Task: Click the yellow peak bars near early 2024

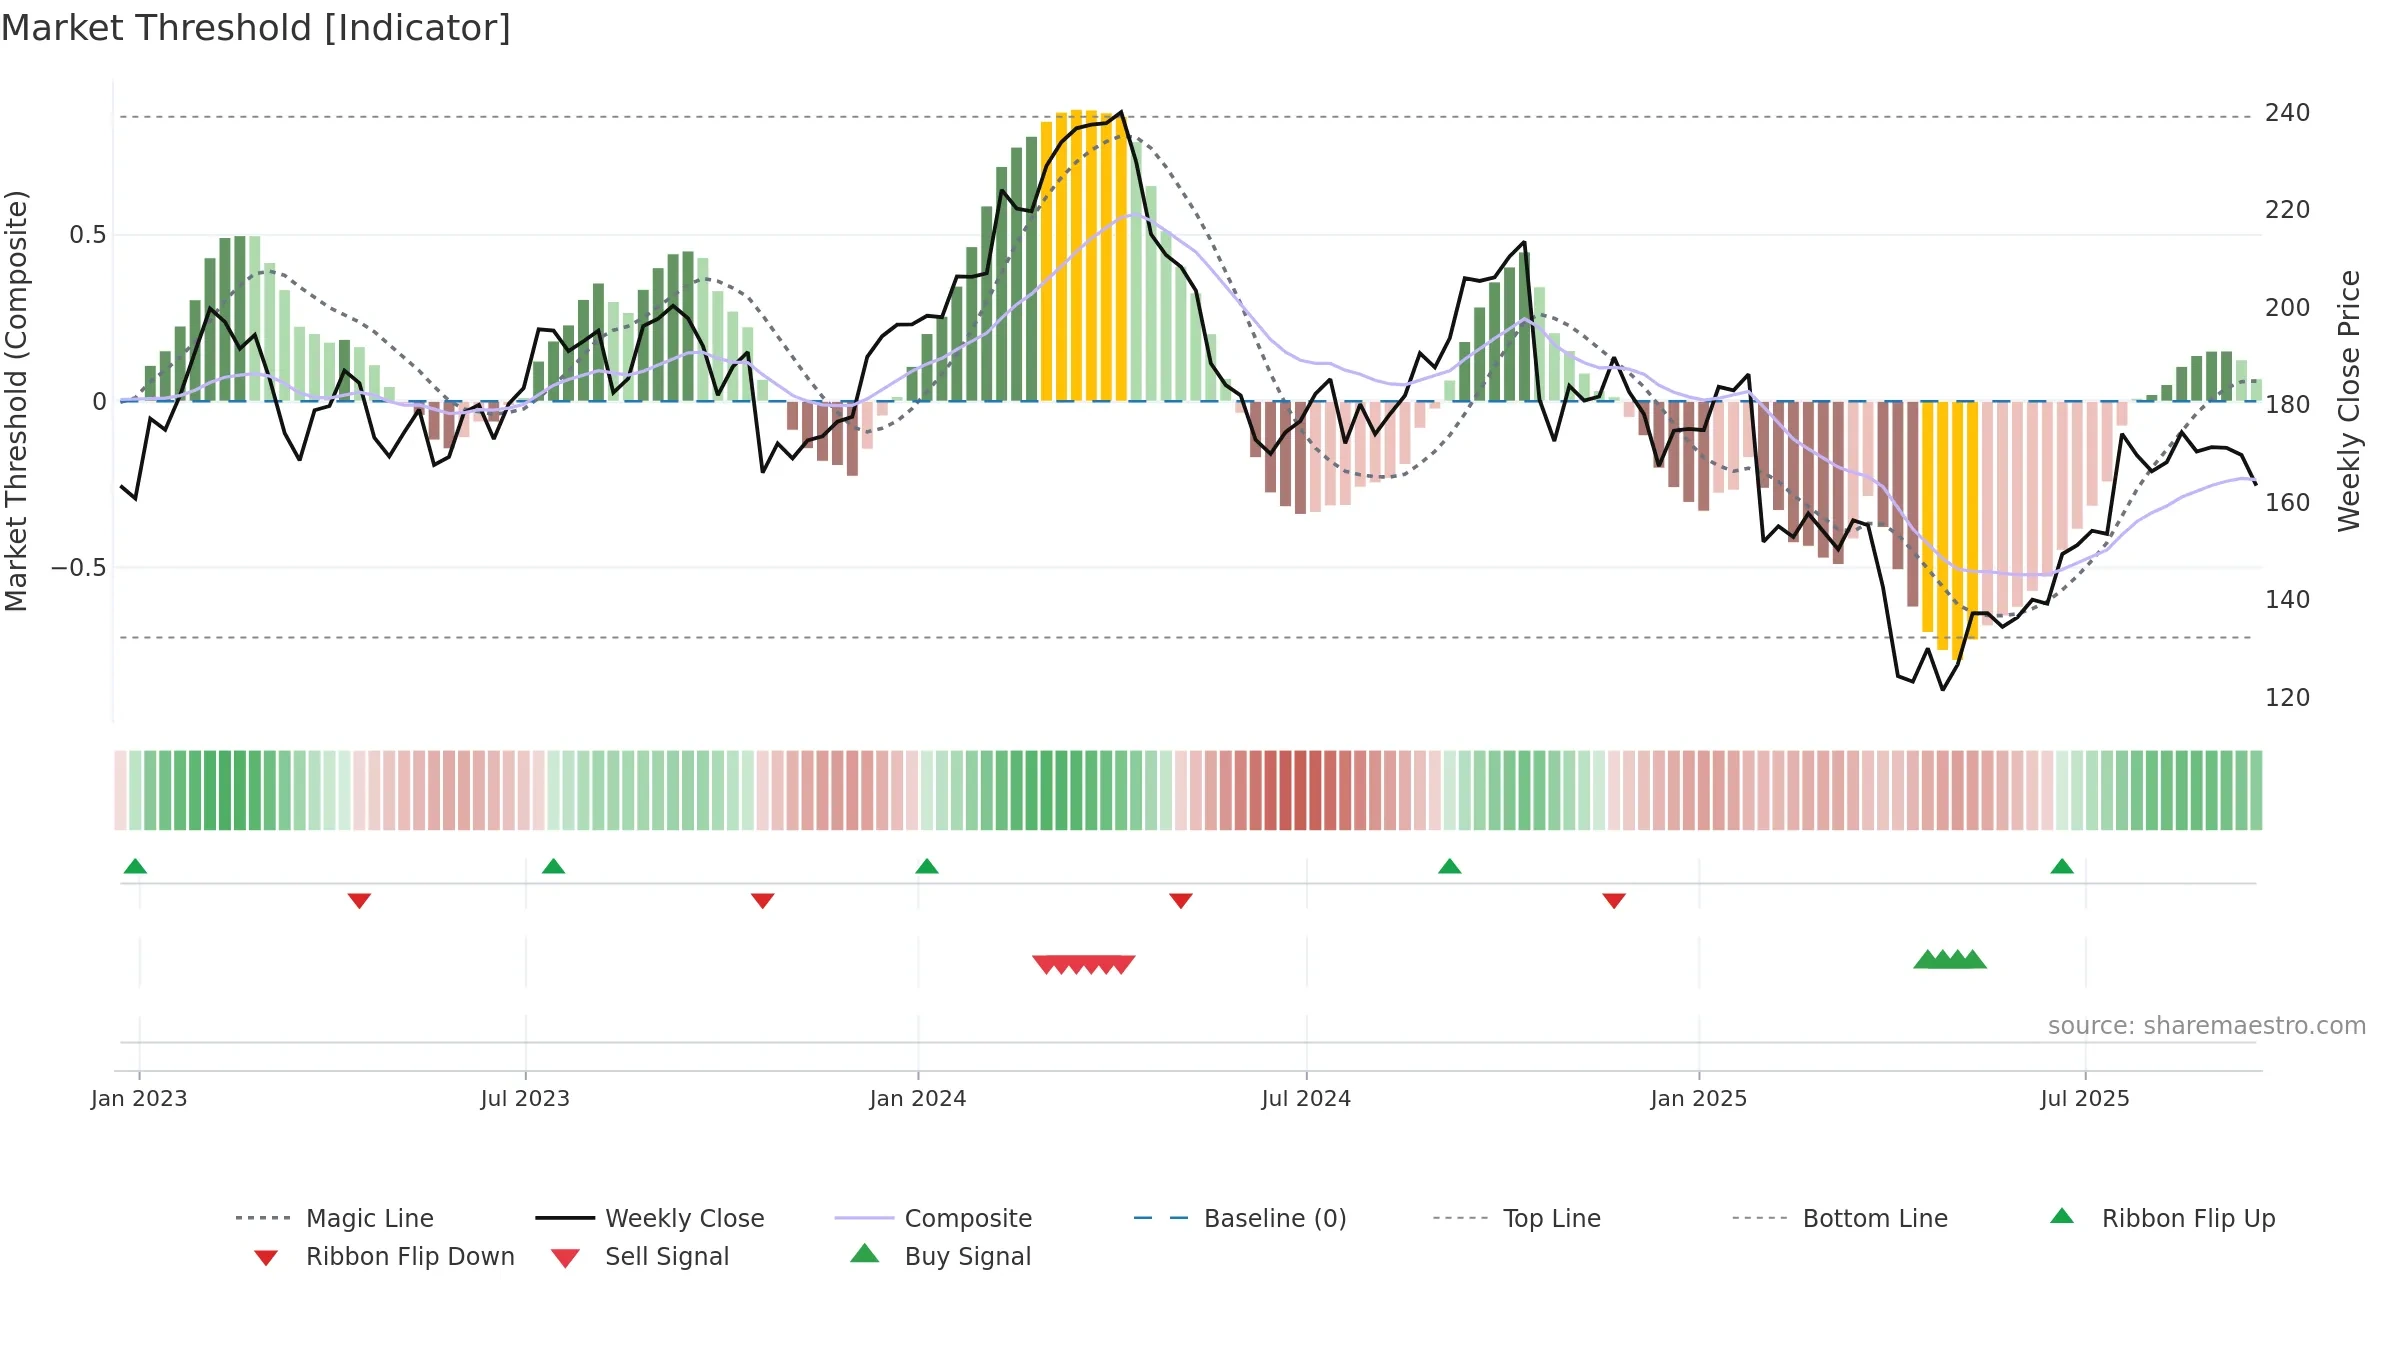Action: click(x=1084, y=256)
